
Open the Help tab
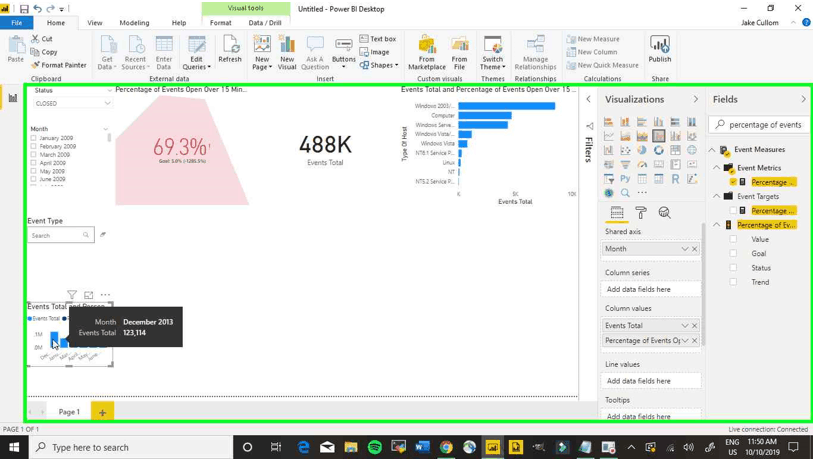tap(179, 23)
